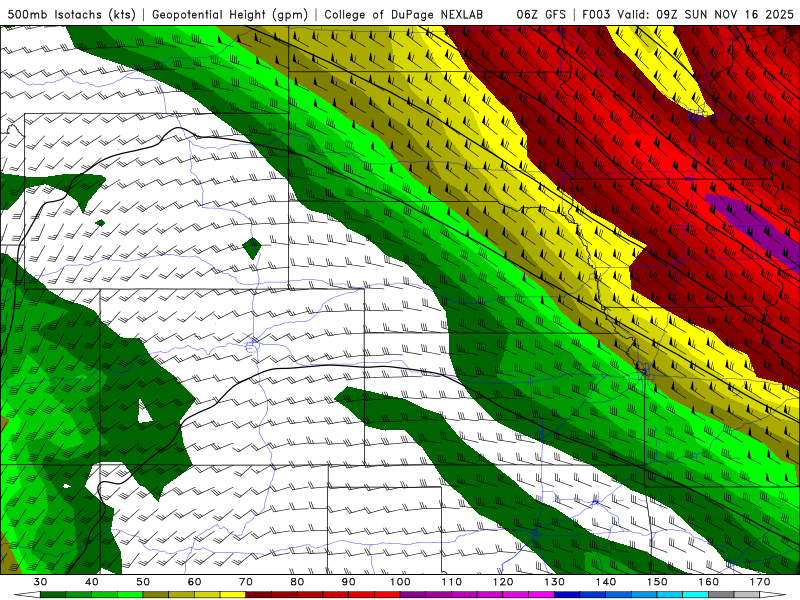Click the legend label "110"
Image resolution: width=800 pixels, height=600 pixels.
coord(452,582)
